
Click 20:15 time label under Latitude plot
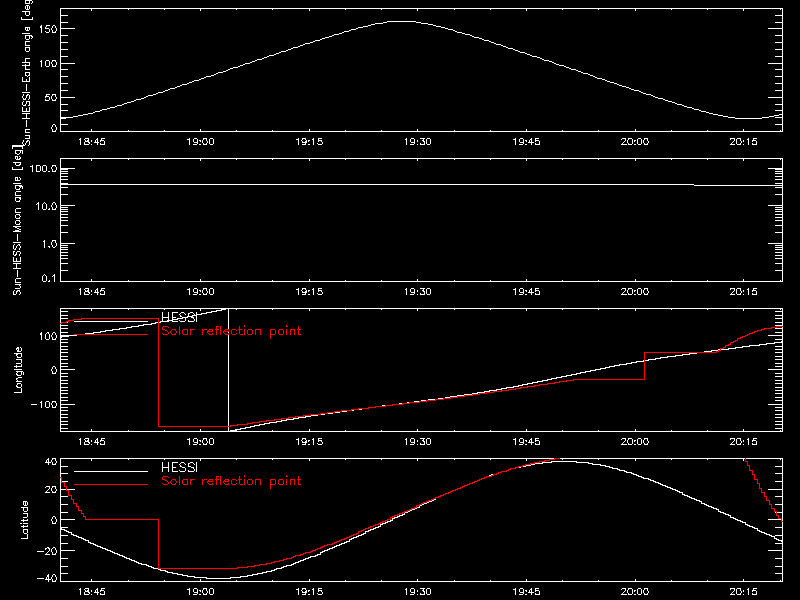(743, 592)
